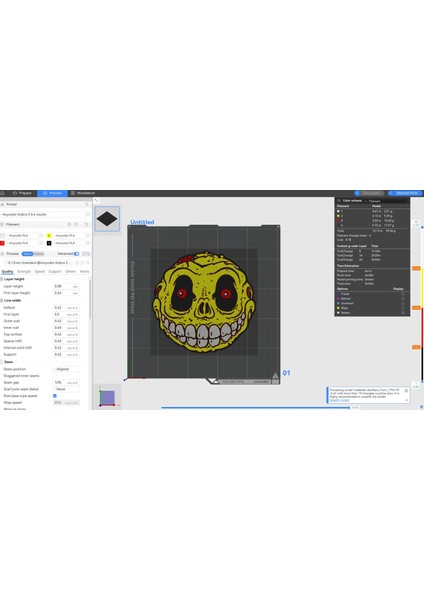Toggle Retract display checkbox
The height and width of the screenshot is (600, 424).
tap(403, 298)
